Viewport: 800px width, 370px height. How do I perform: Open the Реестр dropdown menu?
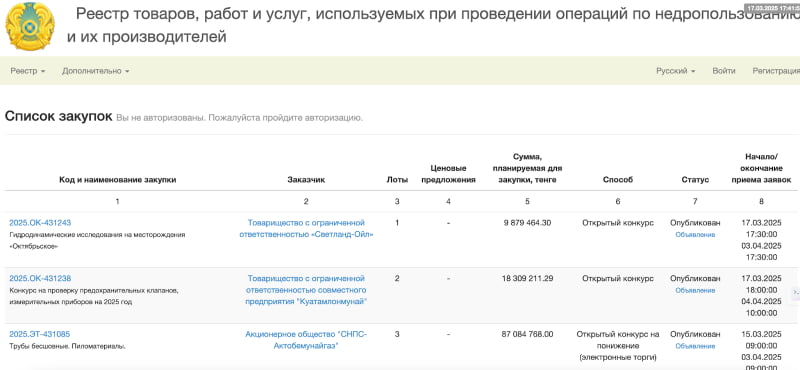pyautogui.click(x=28, y=71)
